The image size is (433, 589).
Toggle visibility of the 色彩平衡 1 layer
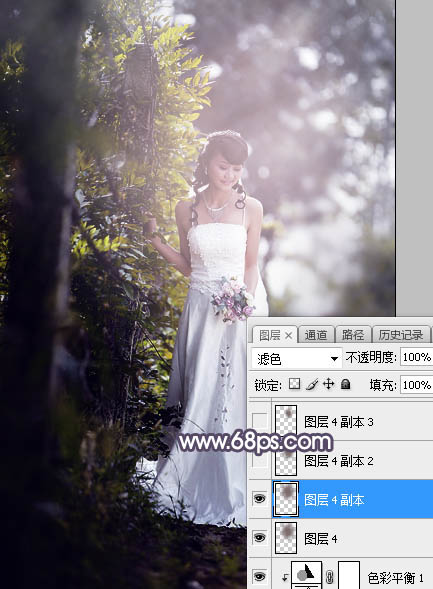click(x=259, y=576)
